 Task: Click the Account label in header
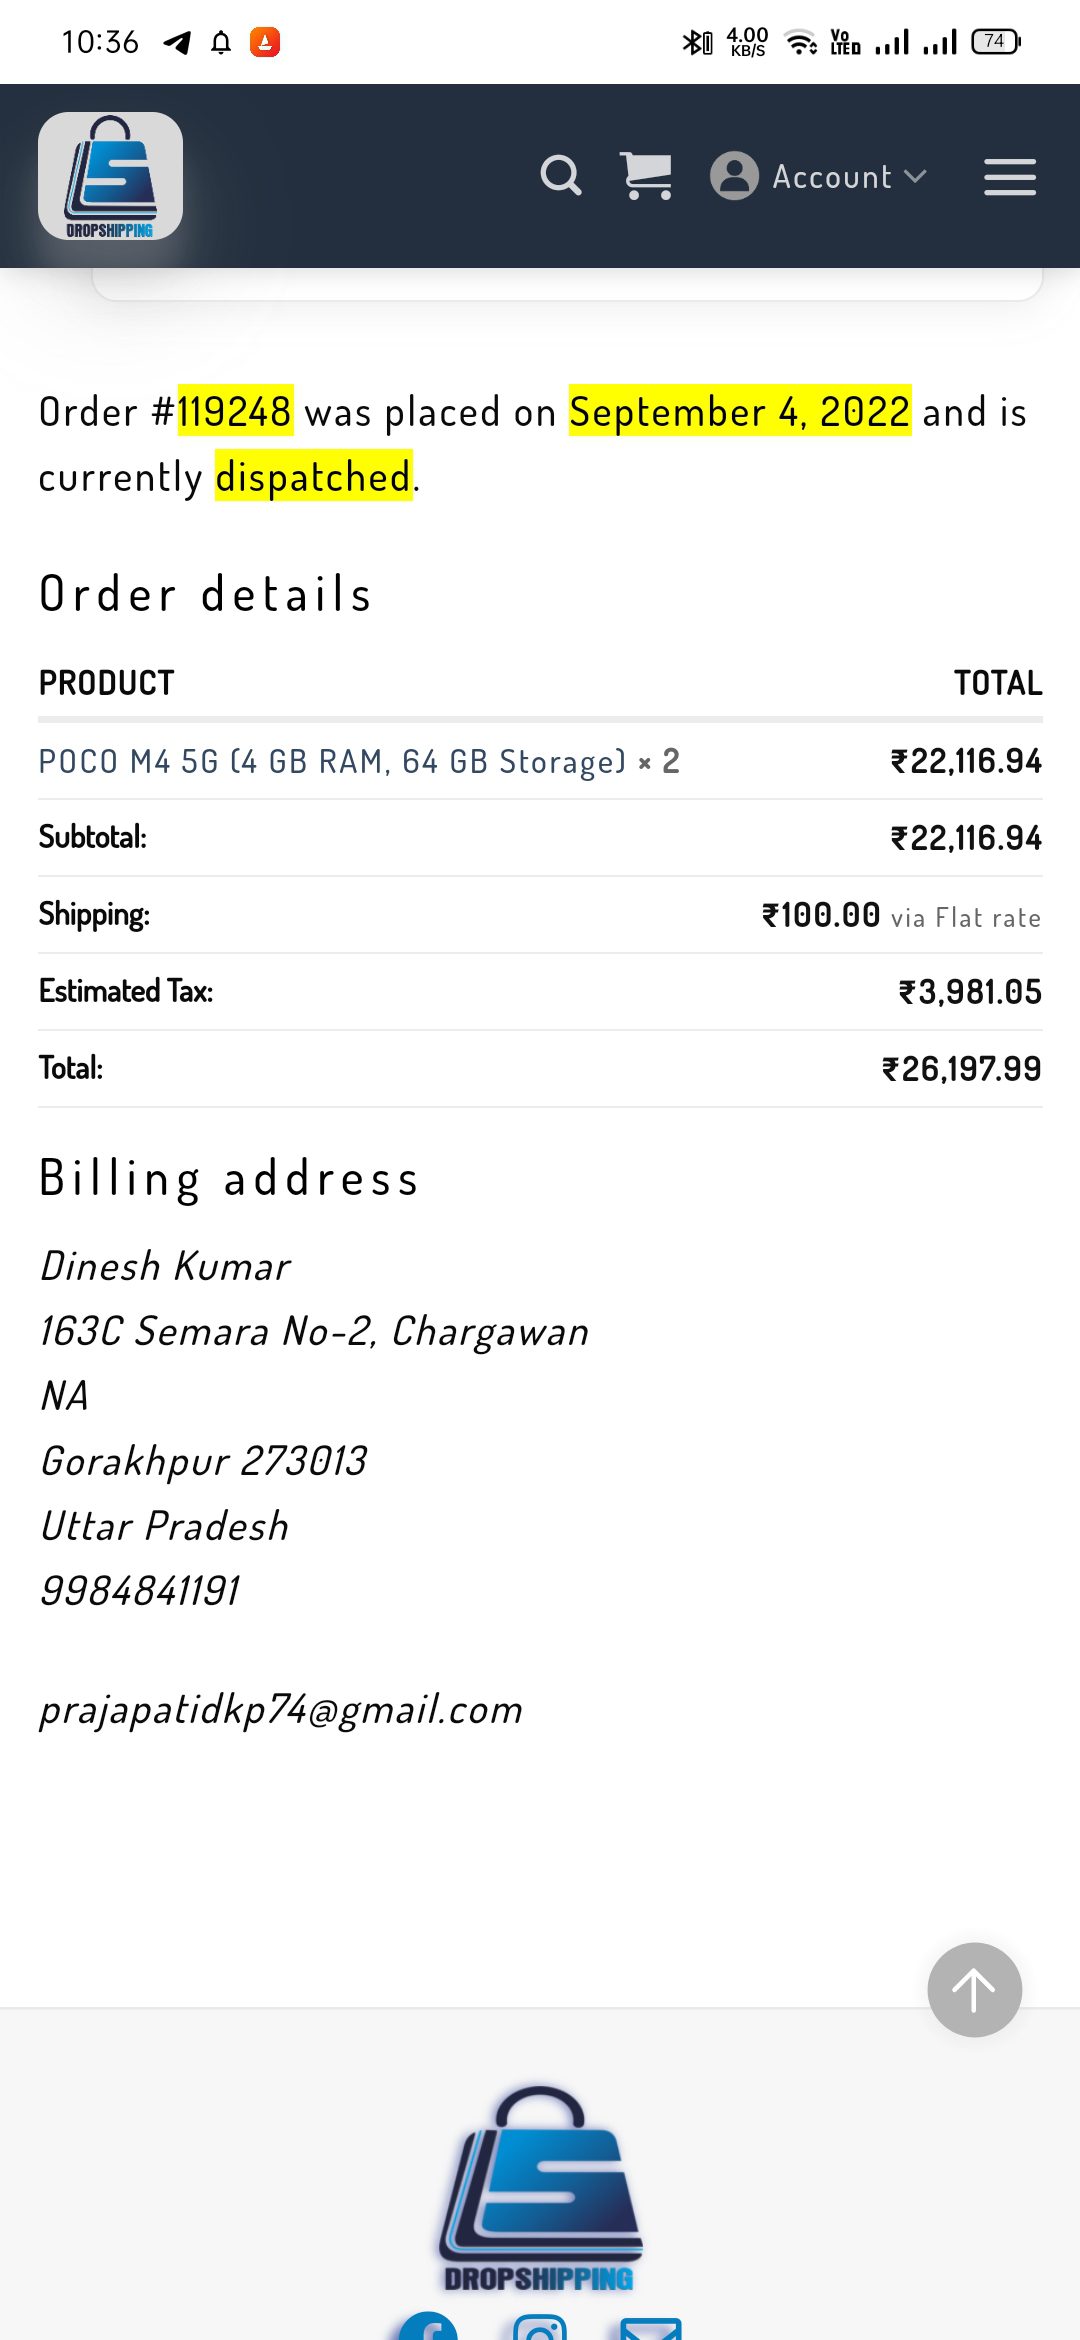pyautogui.click(x=831, y=177)
